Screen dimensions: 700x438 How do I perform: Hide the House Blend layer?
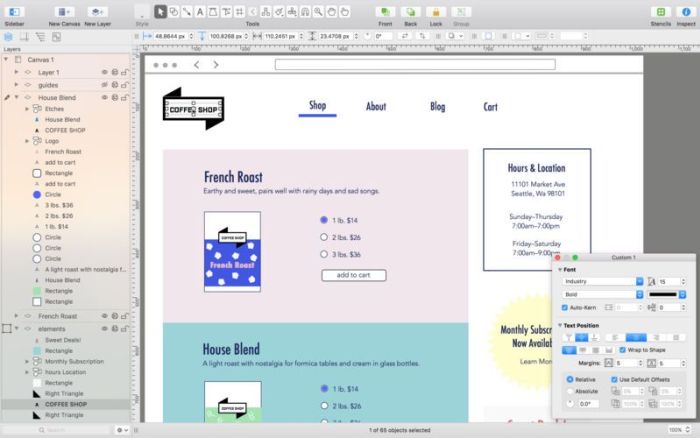104,97
